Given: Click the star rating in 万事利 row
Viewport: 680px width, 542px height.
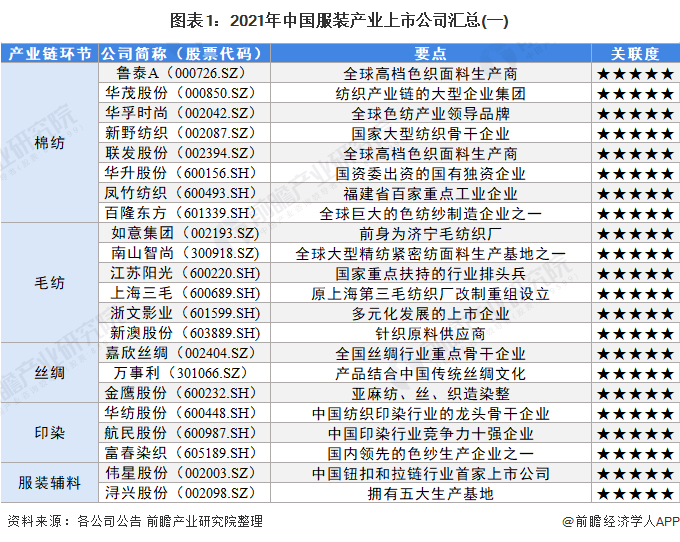Looking at the screenshot, I should [x=635, y=374].
